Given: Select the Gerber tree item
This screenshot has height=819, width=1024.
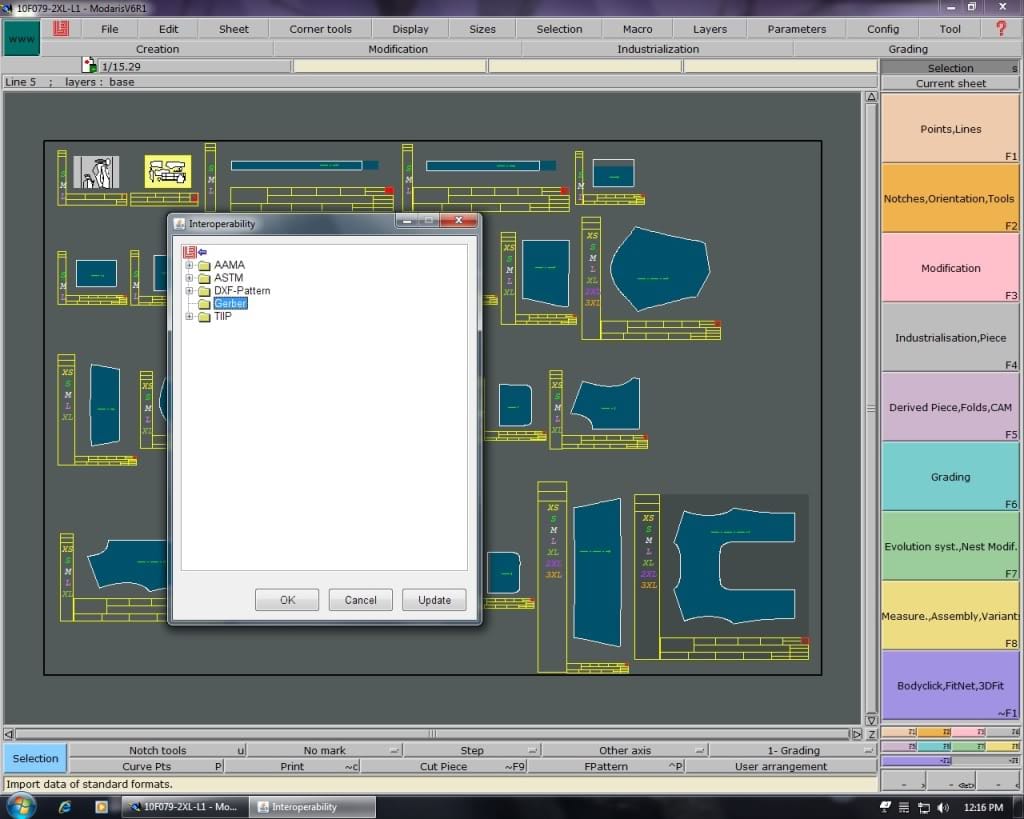Looking at the screenshot, I should [231, 304].
